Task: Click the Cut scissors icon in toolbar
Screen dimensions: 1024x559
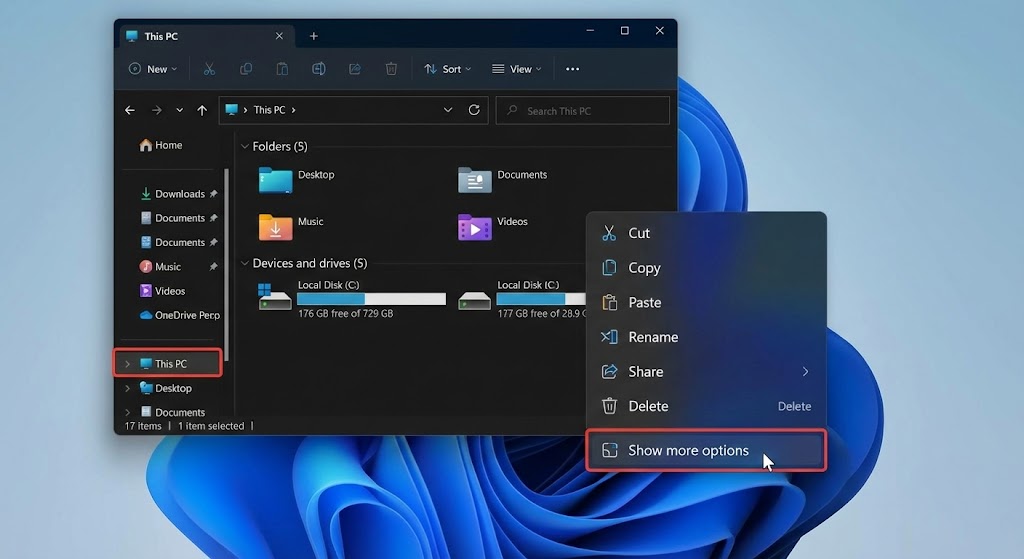Action: (209, 69)
